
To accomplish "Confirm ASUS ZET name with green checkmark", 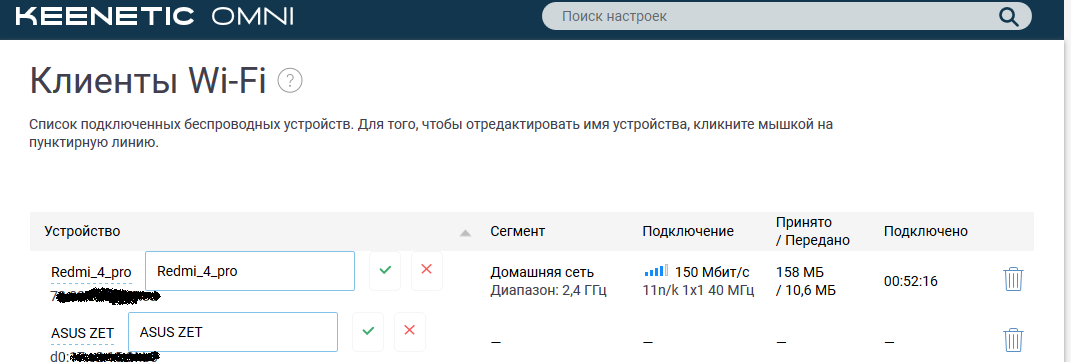I will coord(368,331).
